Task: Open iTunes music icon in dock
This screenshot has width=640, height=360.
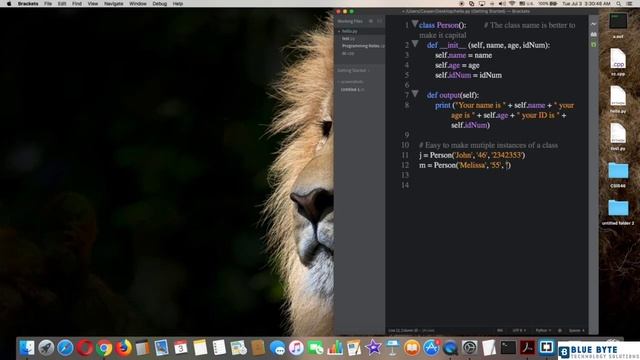Action: (x=296, y=348)
